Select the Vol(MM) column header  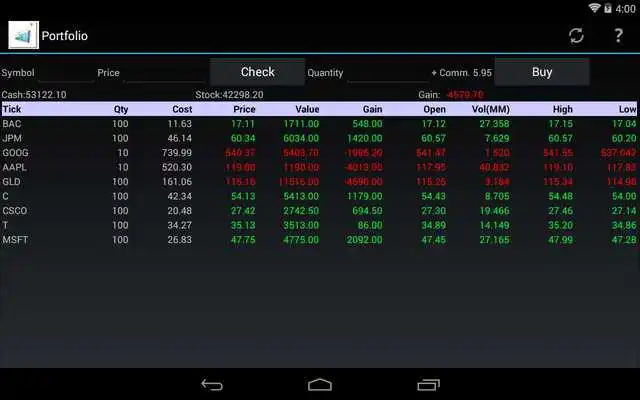tap(491, 109)
